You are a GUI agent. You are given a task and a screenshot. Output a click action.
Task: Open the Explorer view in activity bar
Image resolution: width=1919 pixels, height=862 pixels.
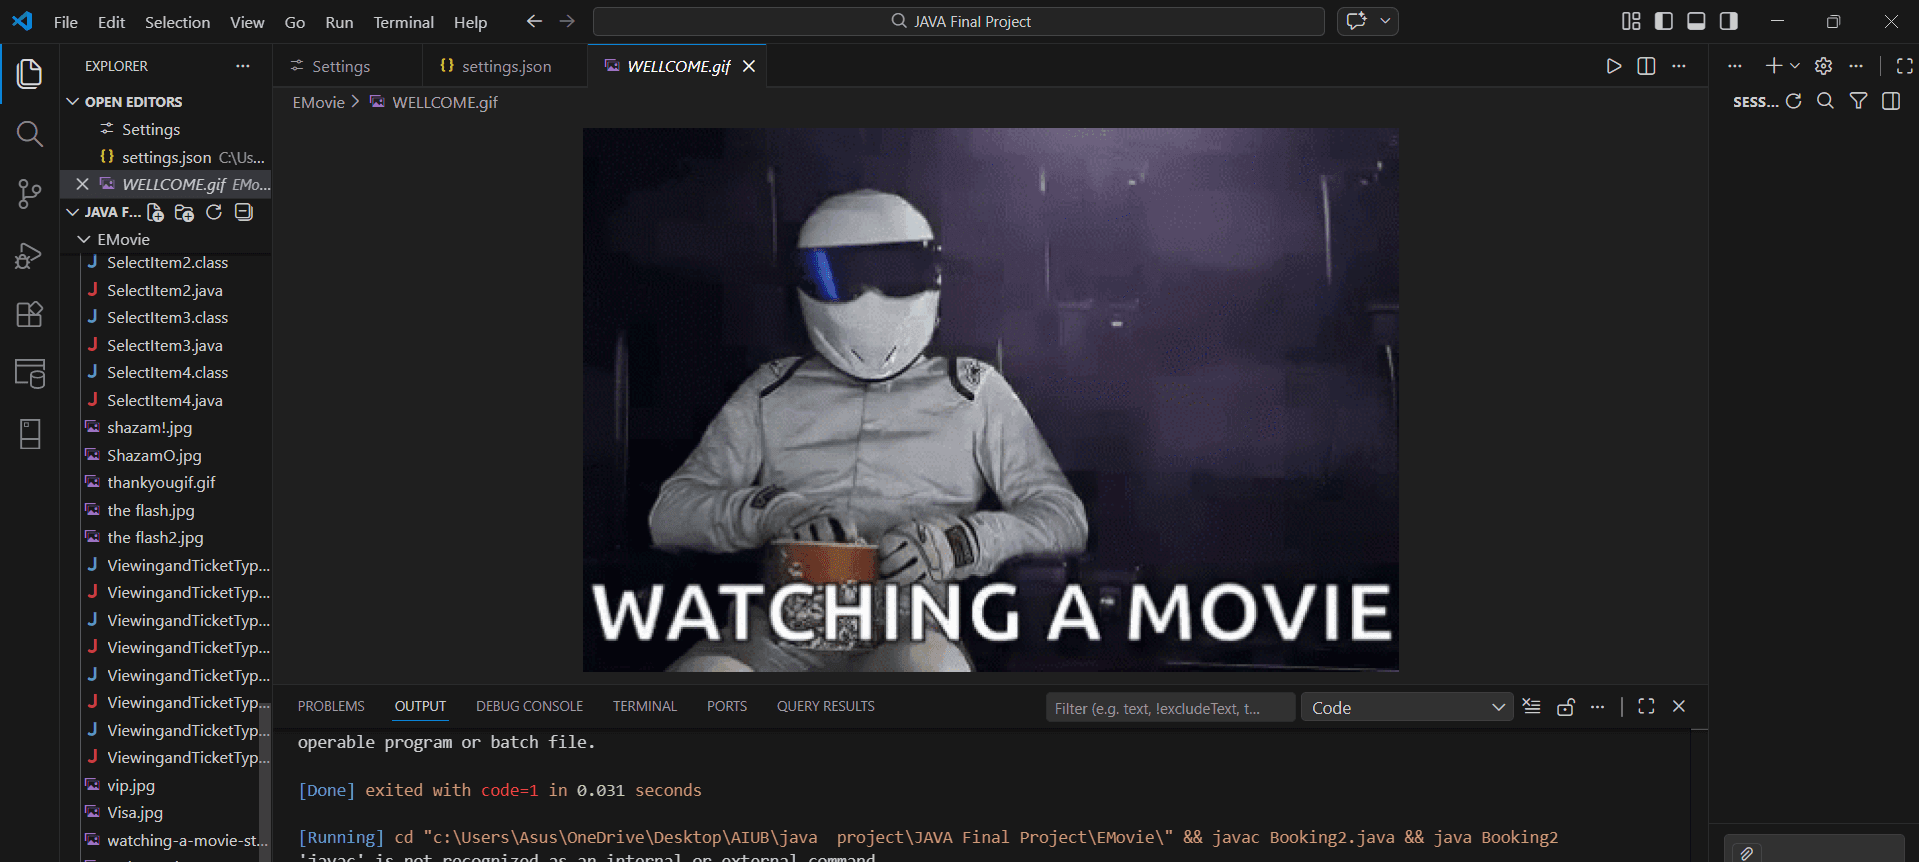point(30,73)
